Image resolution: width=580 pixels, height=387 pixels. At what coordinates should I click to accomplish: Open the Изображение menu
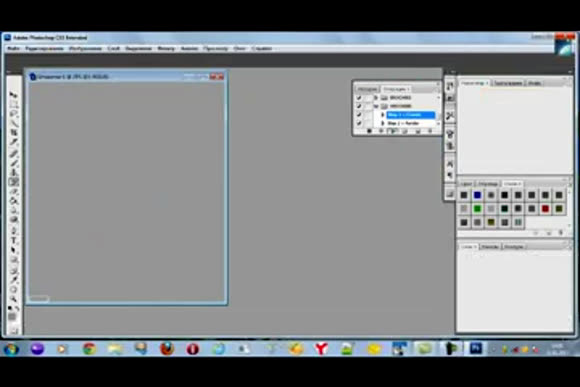(85, 48)
